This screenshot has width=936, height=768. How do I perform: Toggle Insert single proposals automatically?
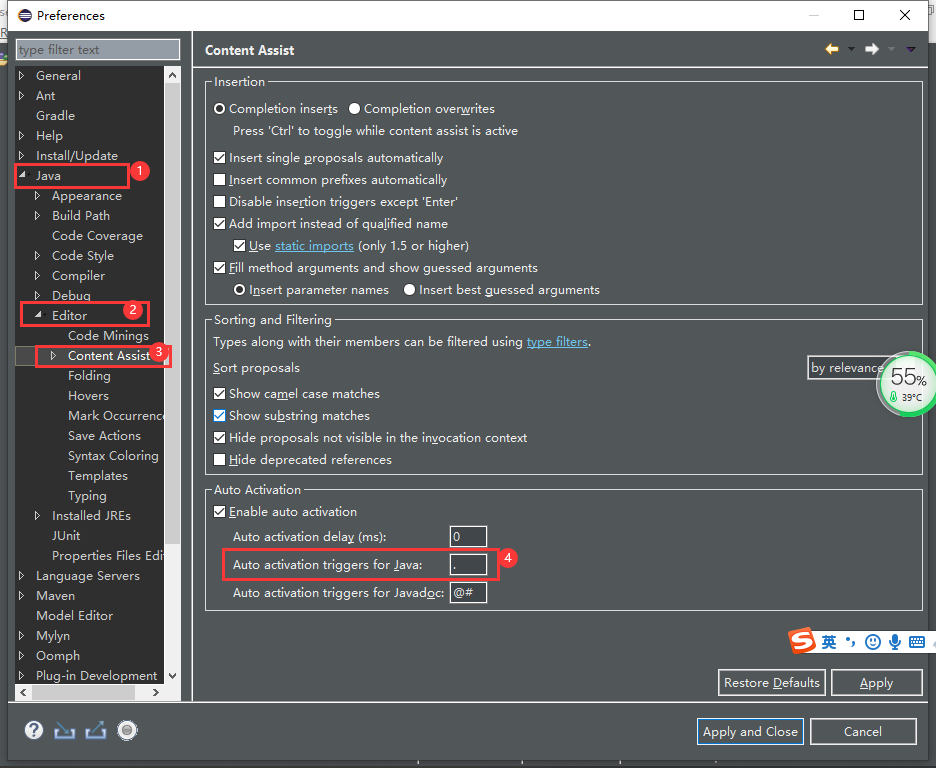click(x=220, y=158)
